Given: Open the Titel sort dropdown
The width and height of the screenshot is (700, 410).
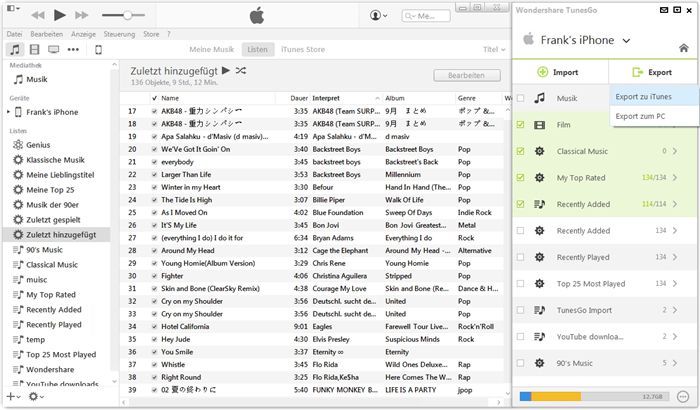Looking at the screenshot, I should pos(494,50).
